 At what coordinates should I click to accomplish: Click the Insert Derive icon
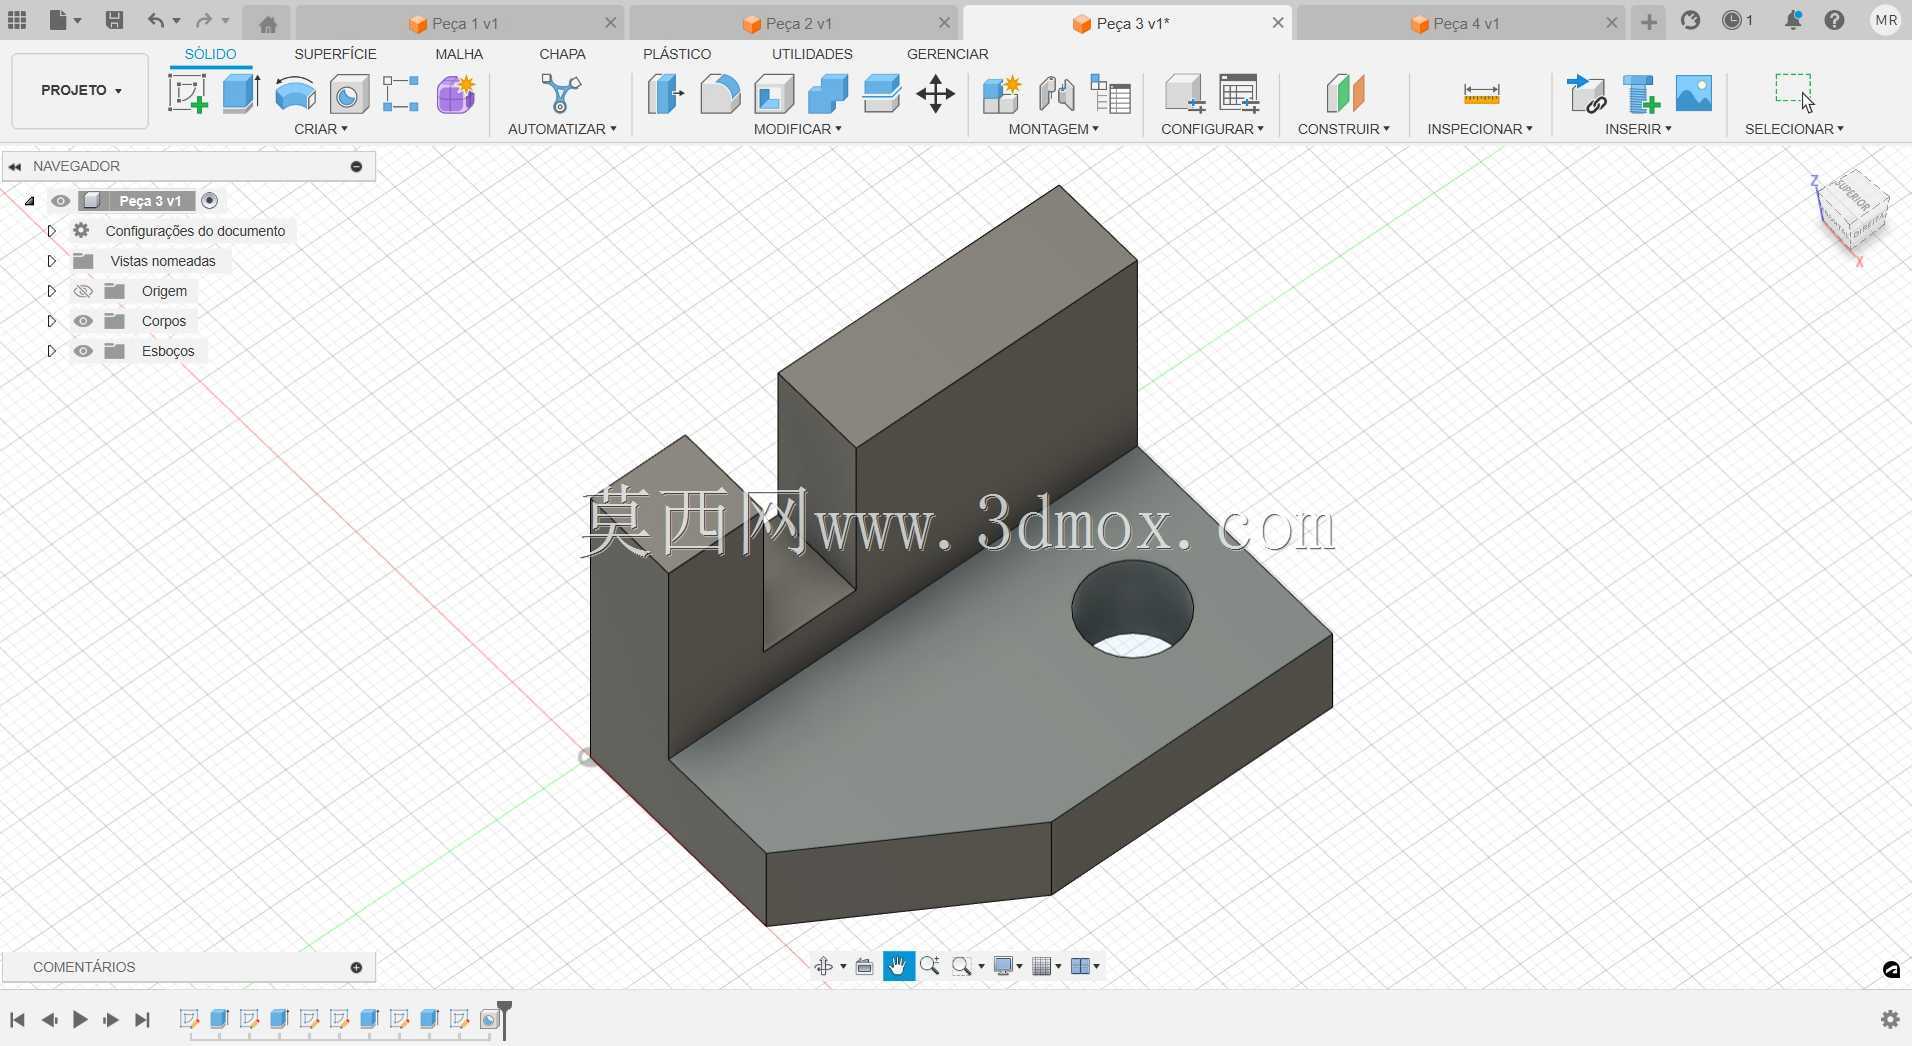point(1586,94)
